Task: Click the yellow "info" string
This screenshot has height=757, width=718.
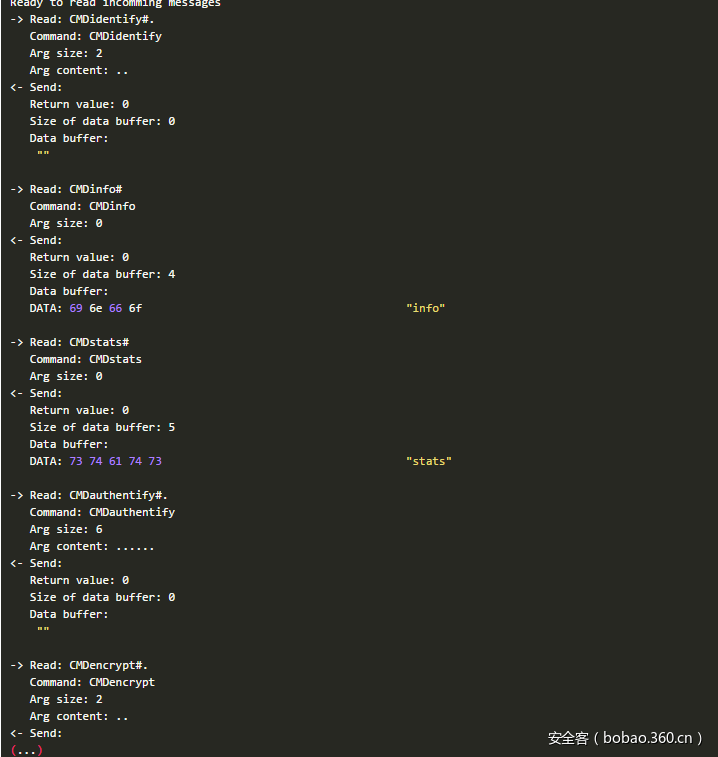Action: point(425,308)
